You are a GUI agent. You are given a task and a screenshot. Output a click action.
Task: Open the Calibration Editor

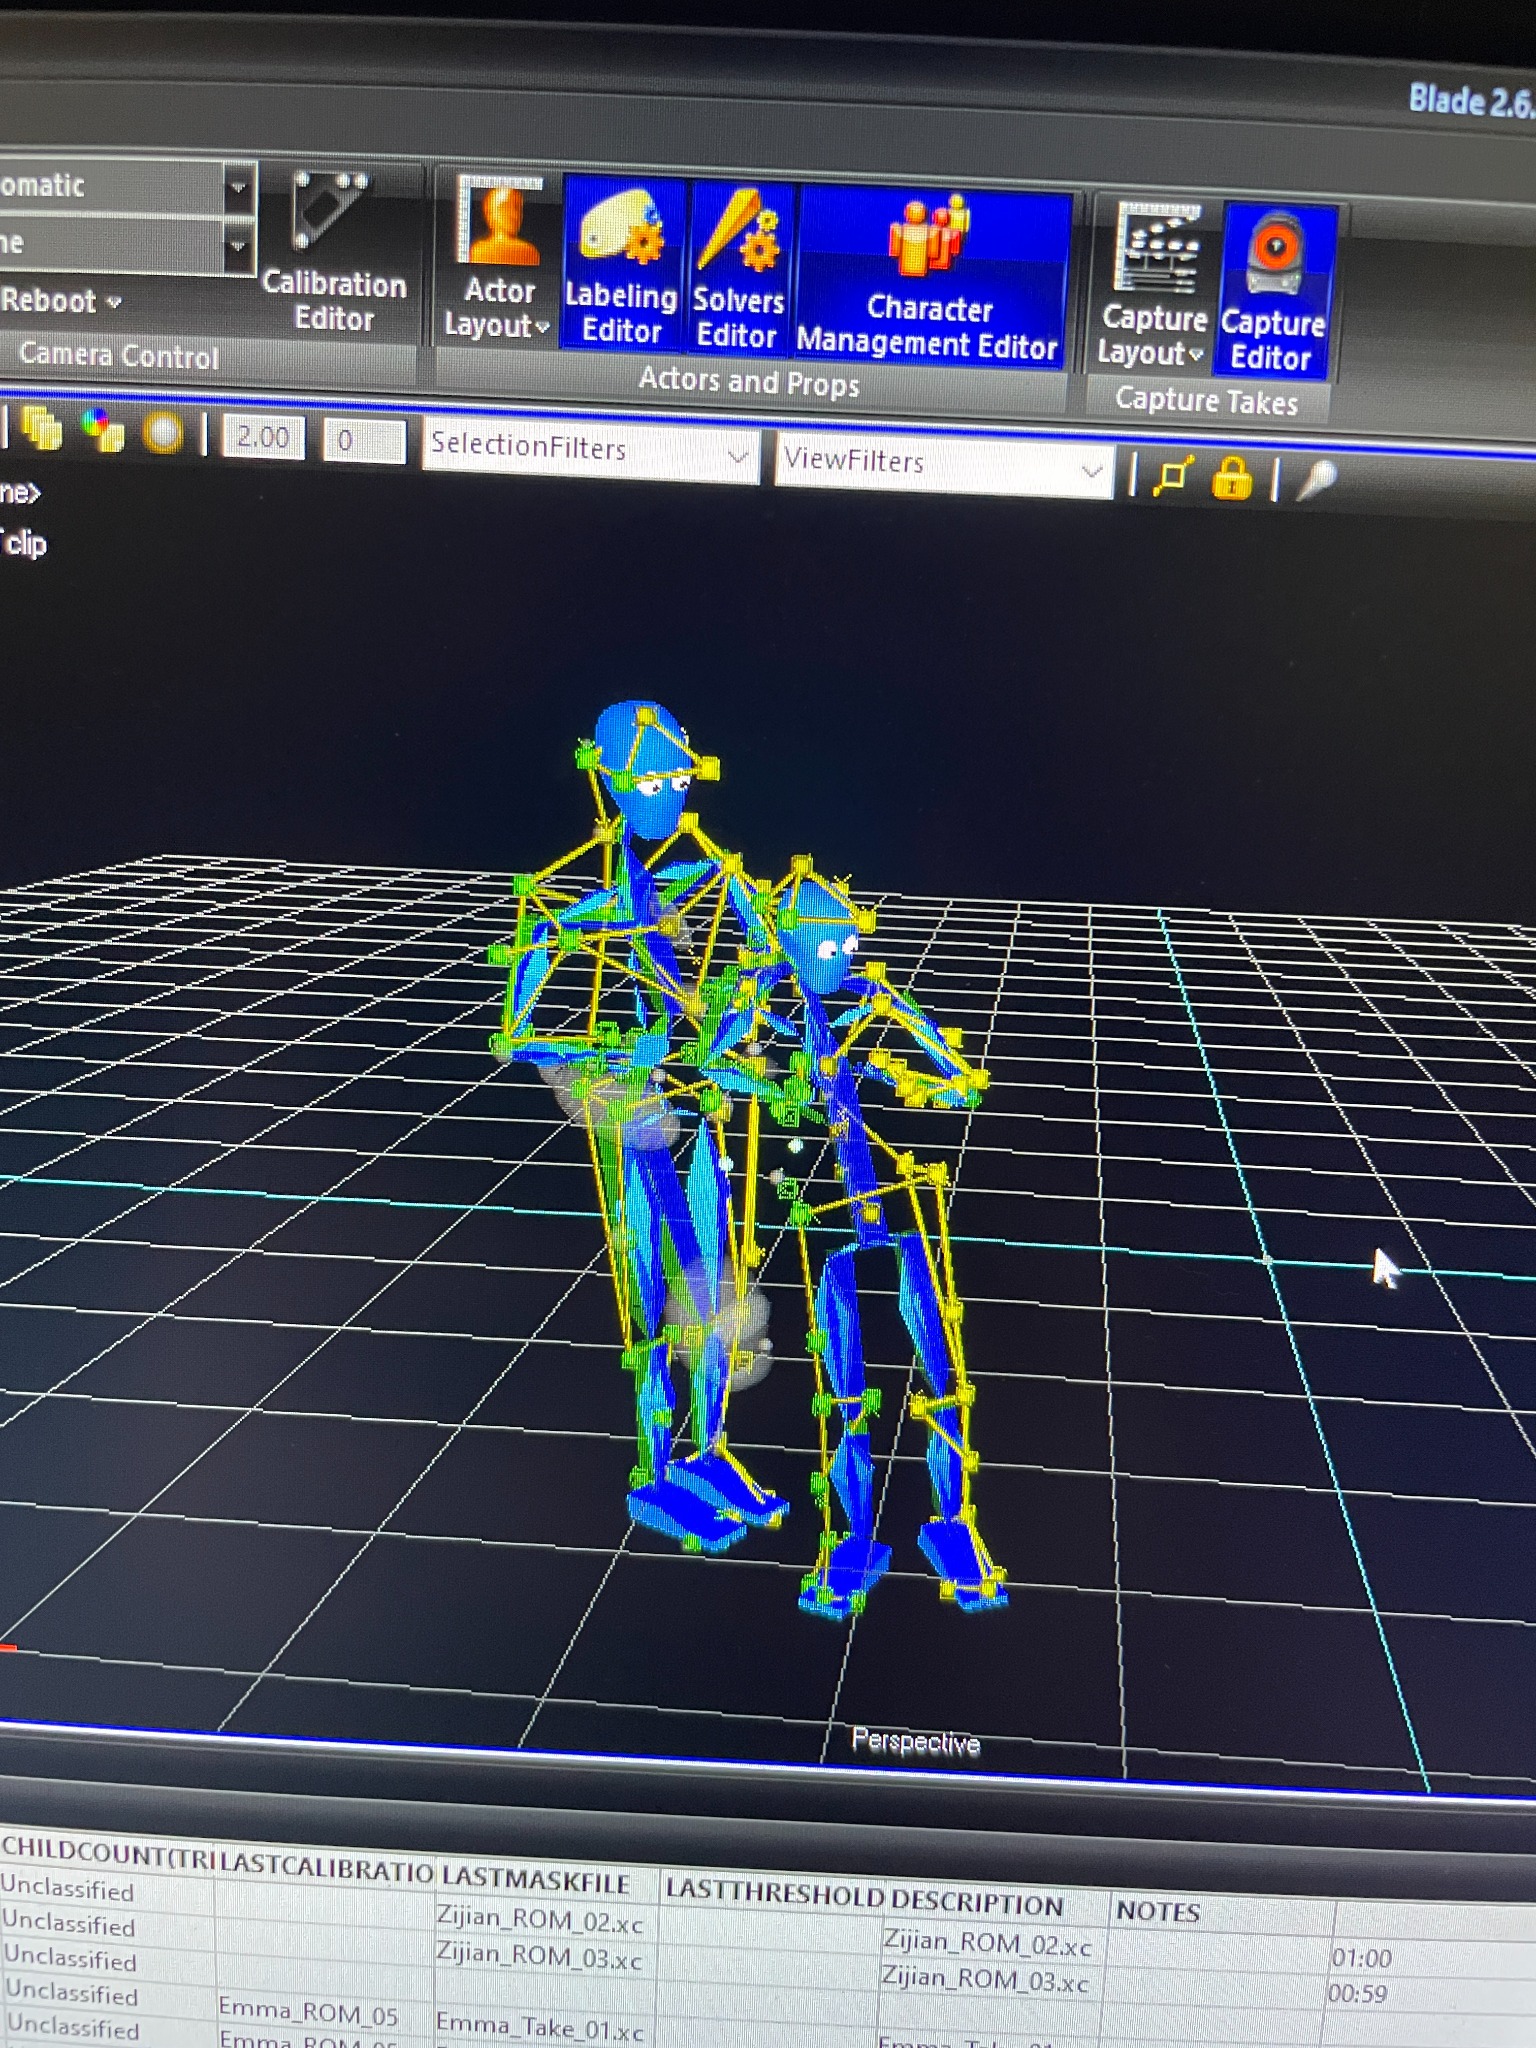[x=334, y=252]
